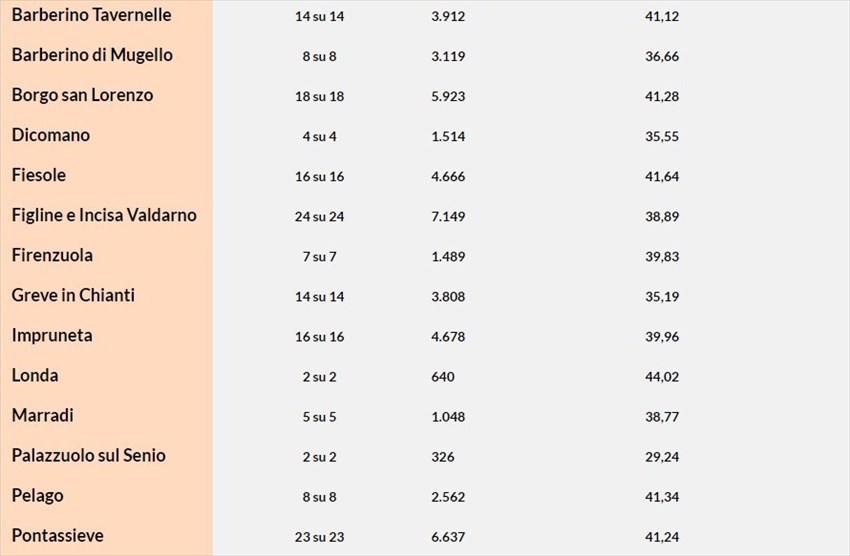Click the Barberino Tavernelle row name
850x556 pixels.
[x=91, y=15]
